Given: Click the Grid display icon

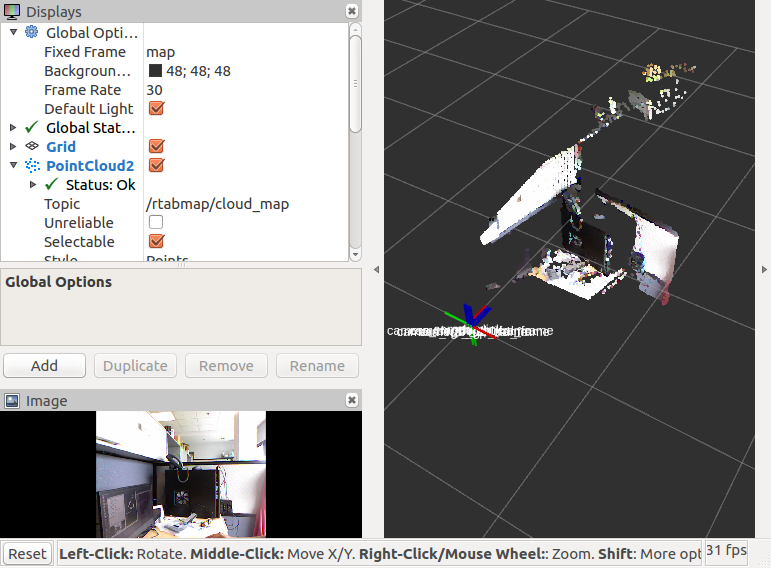Looking at the screenshot, I should point(32,147).
